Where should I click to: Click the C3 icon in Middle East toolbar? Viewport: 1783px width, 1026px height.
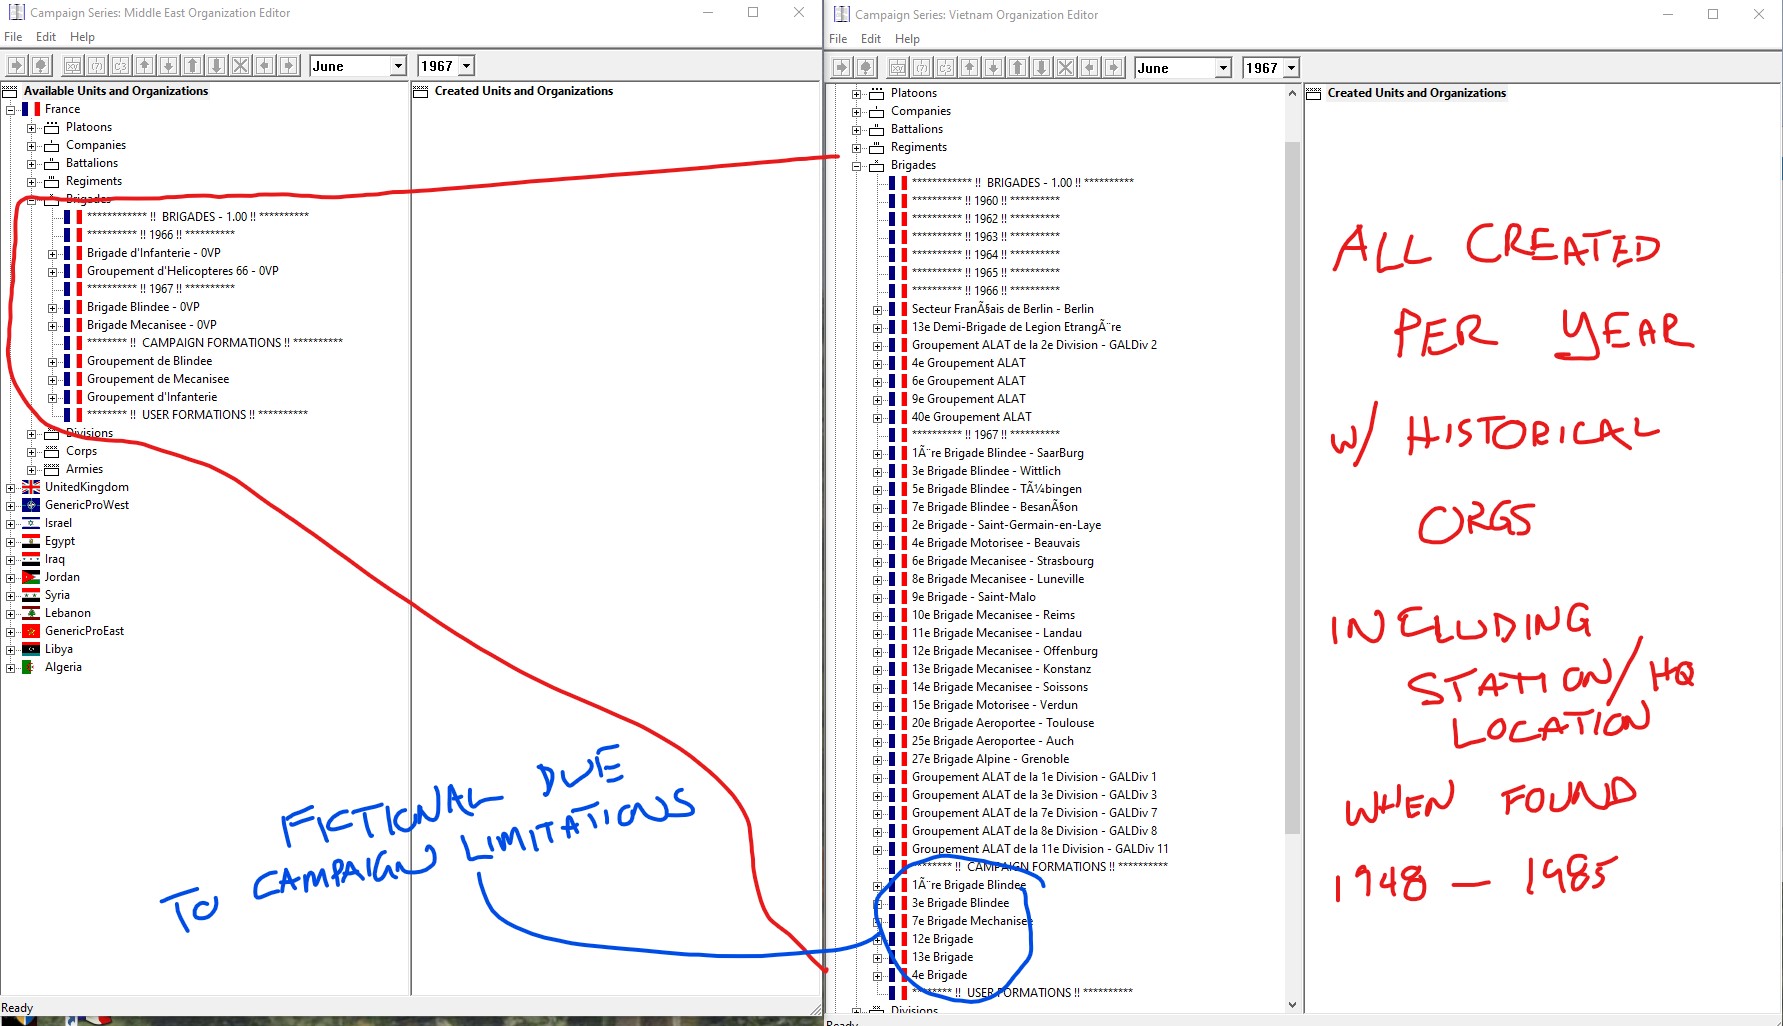[120, 66]
